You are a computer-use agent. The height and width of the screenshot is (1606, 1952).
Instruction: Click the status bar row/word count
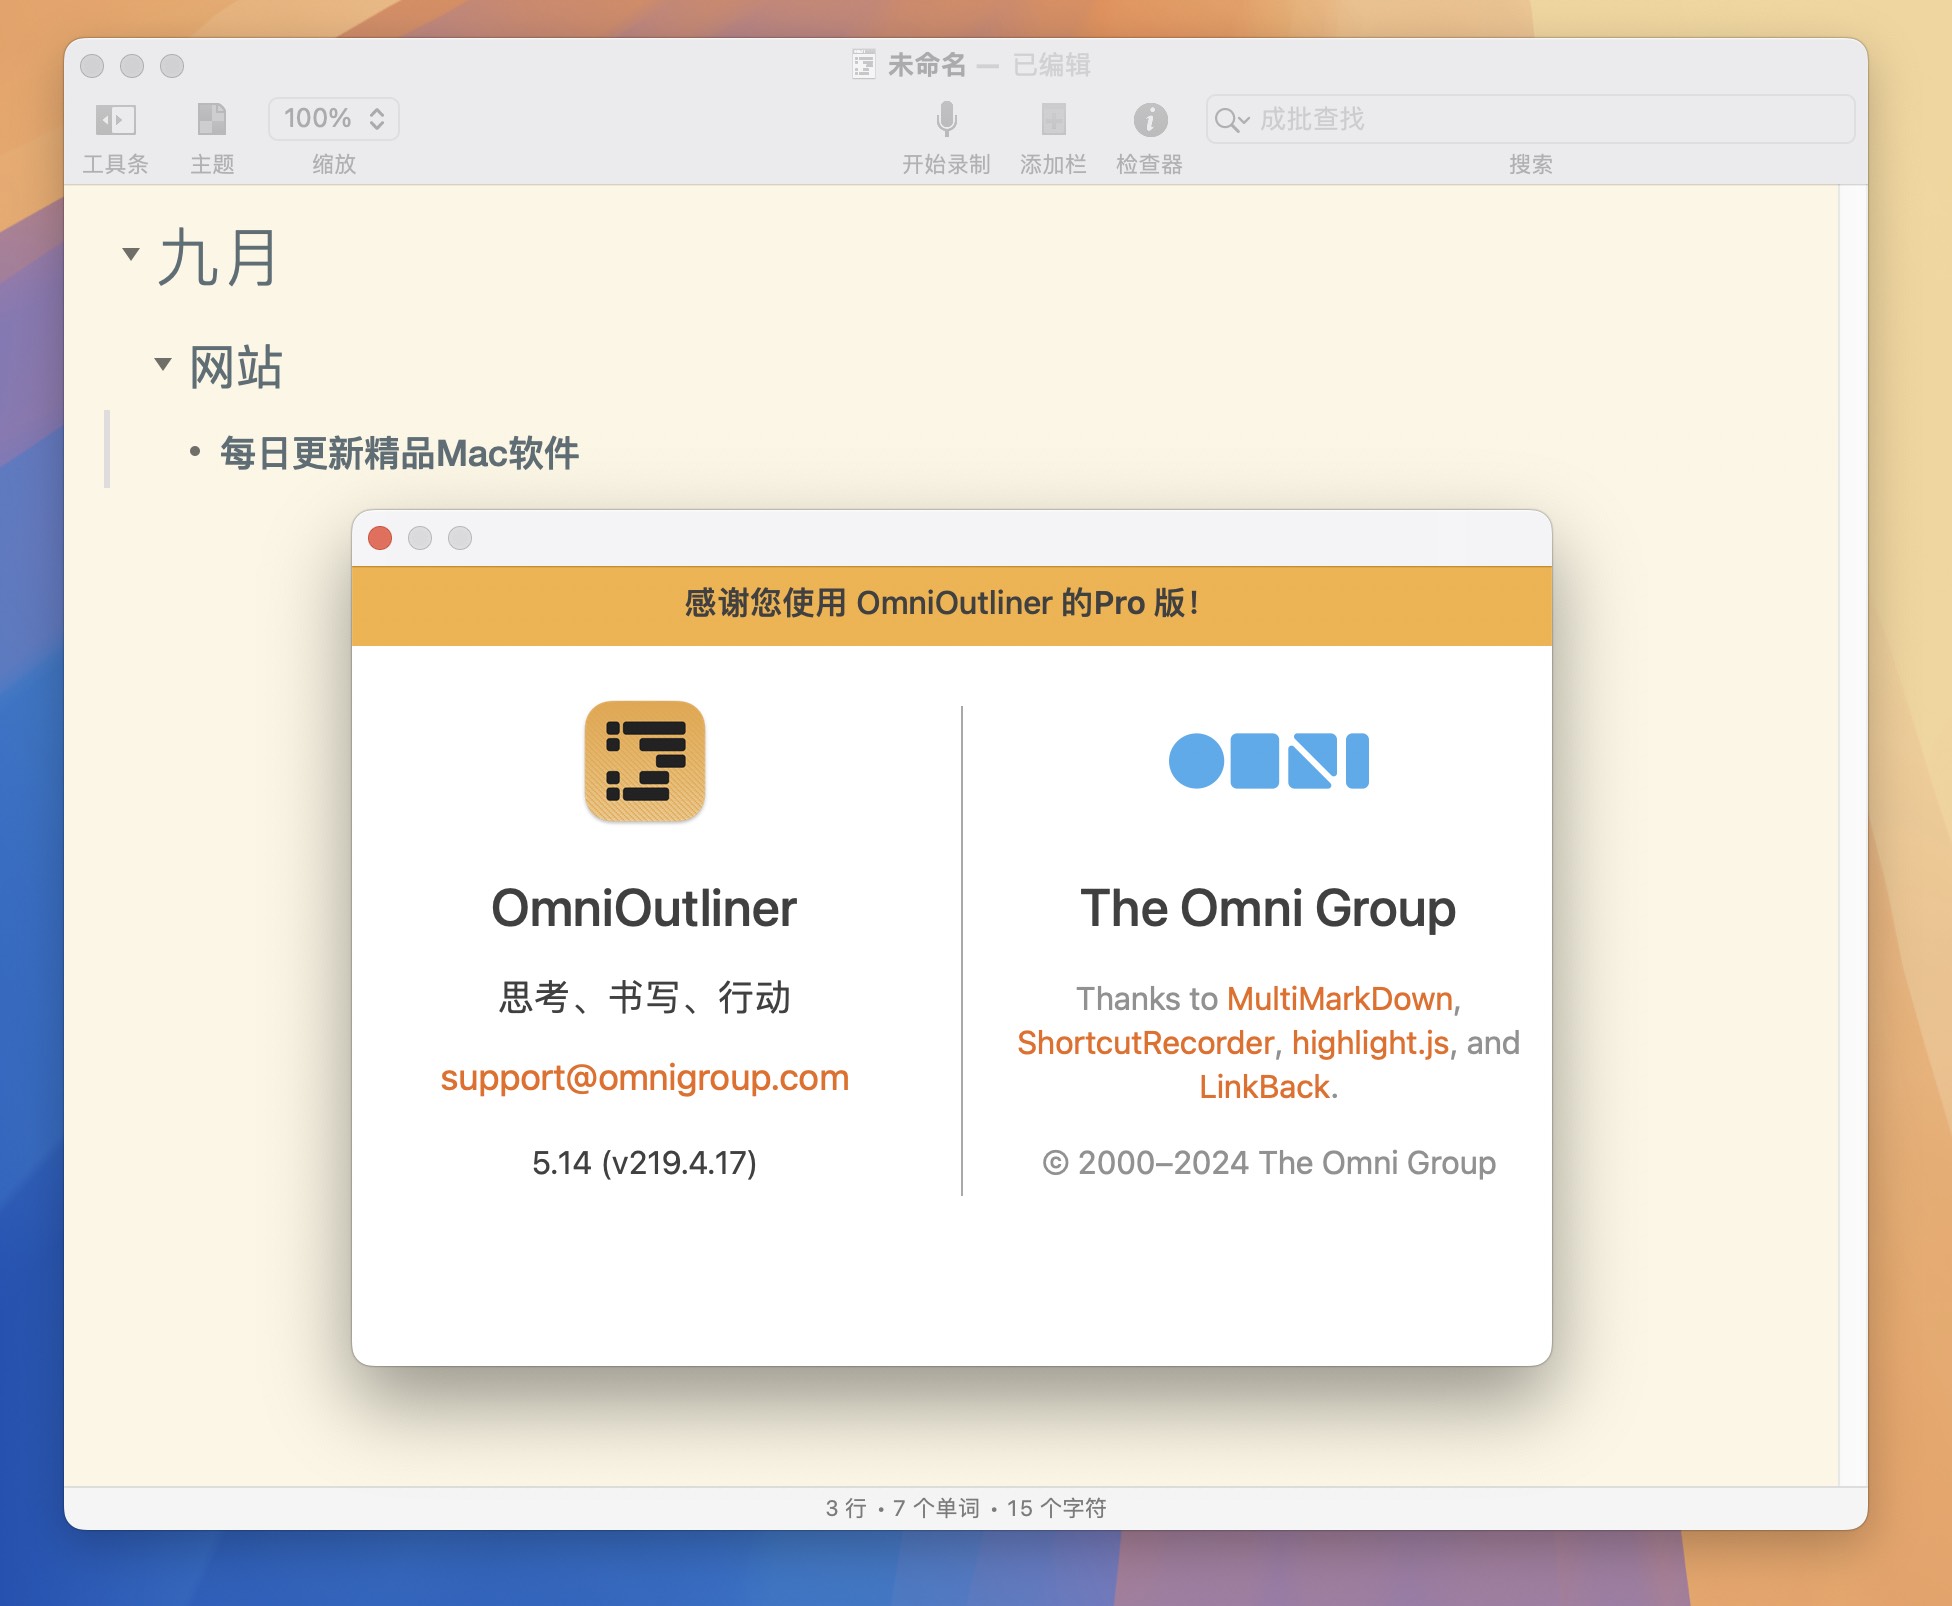pyautogui.click(x=966, y=1508)
